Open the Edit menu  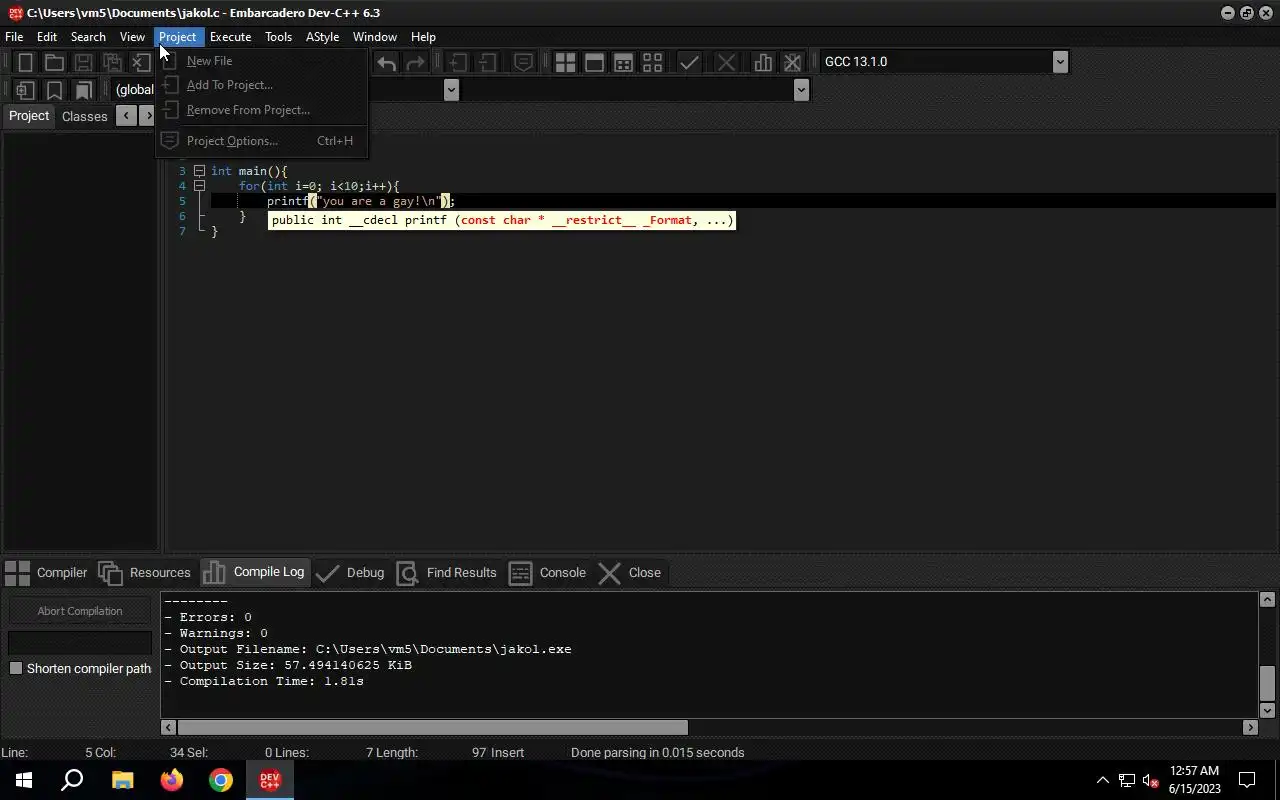[x=47, y=37]
